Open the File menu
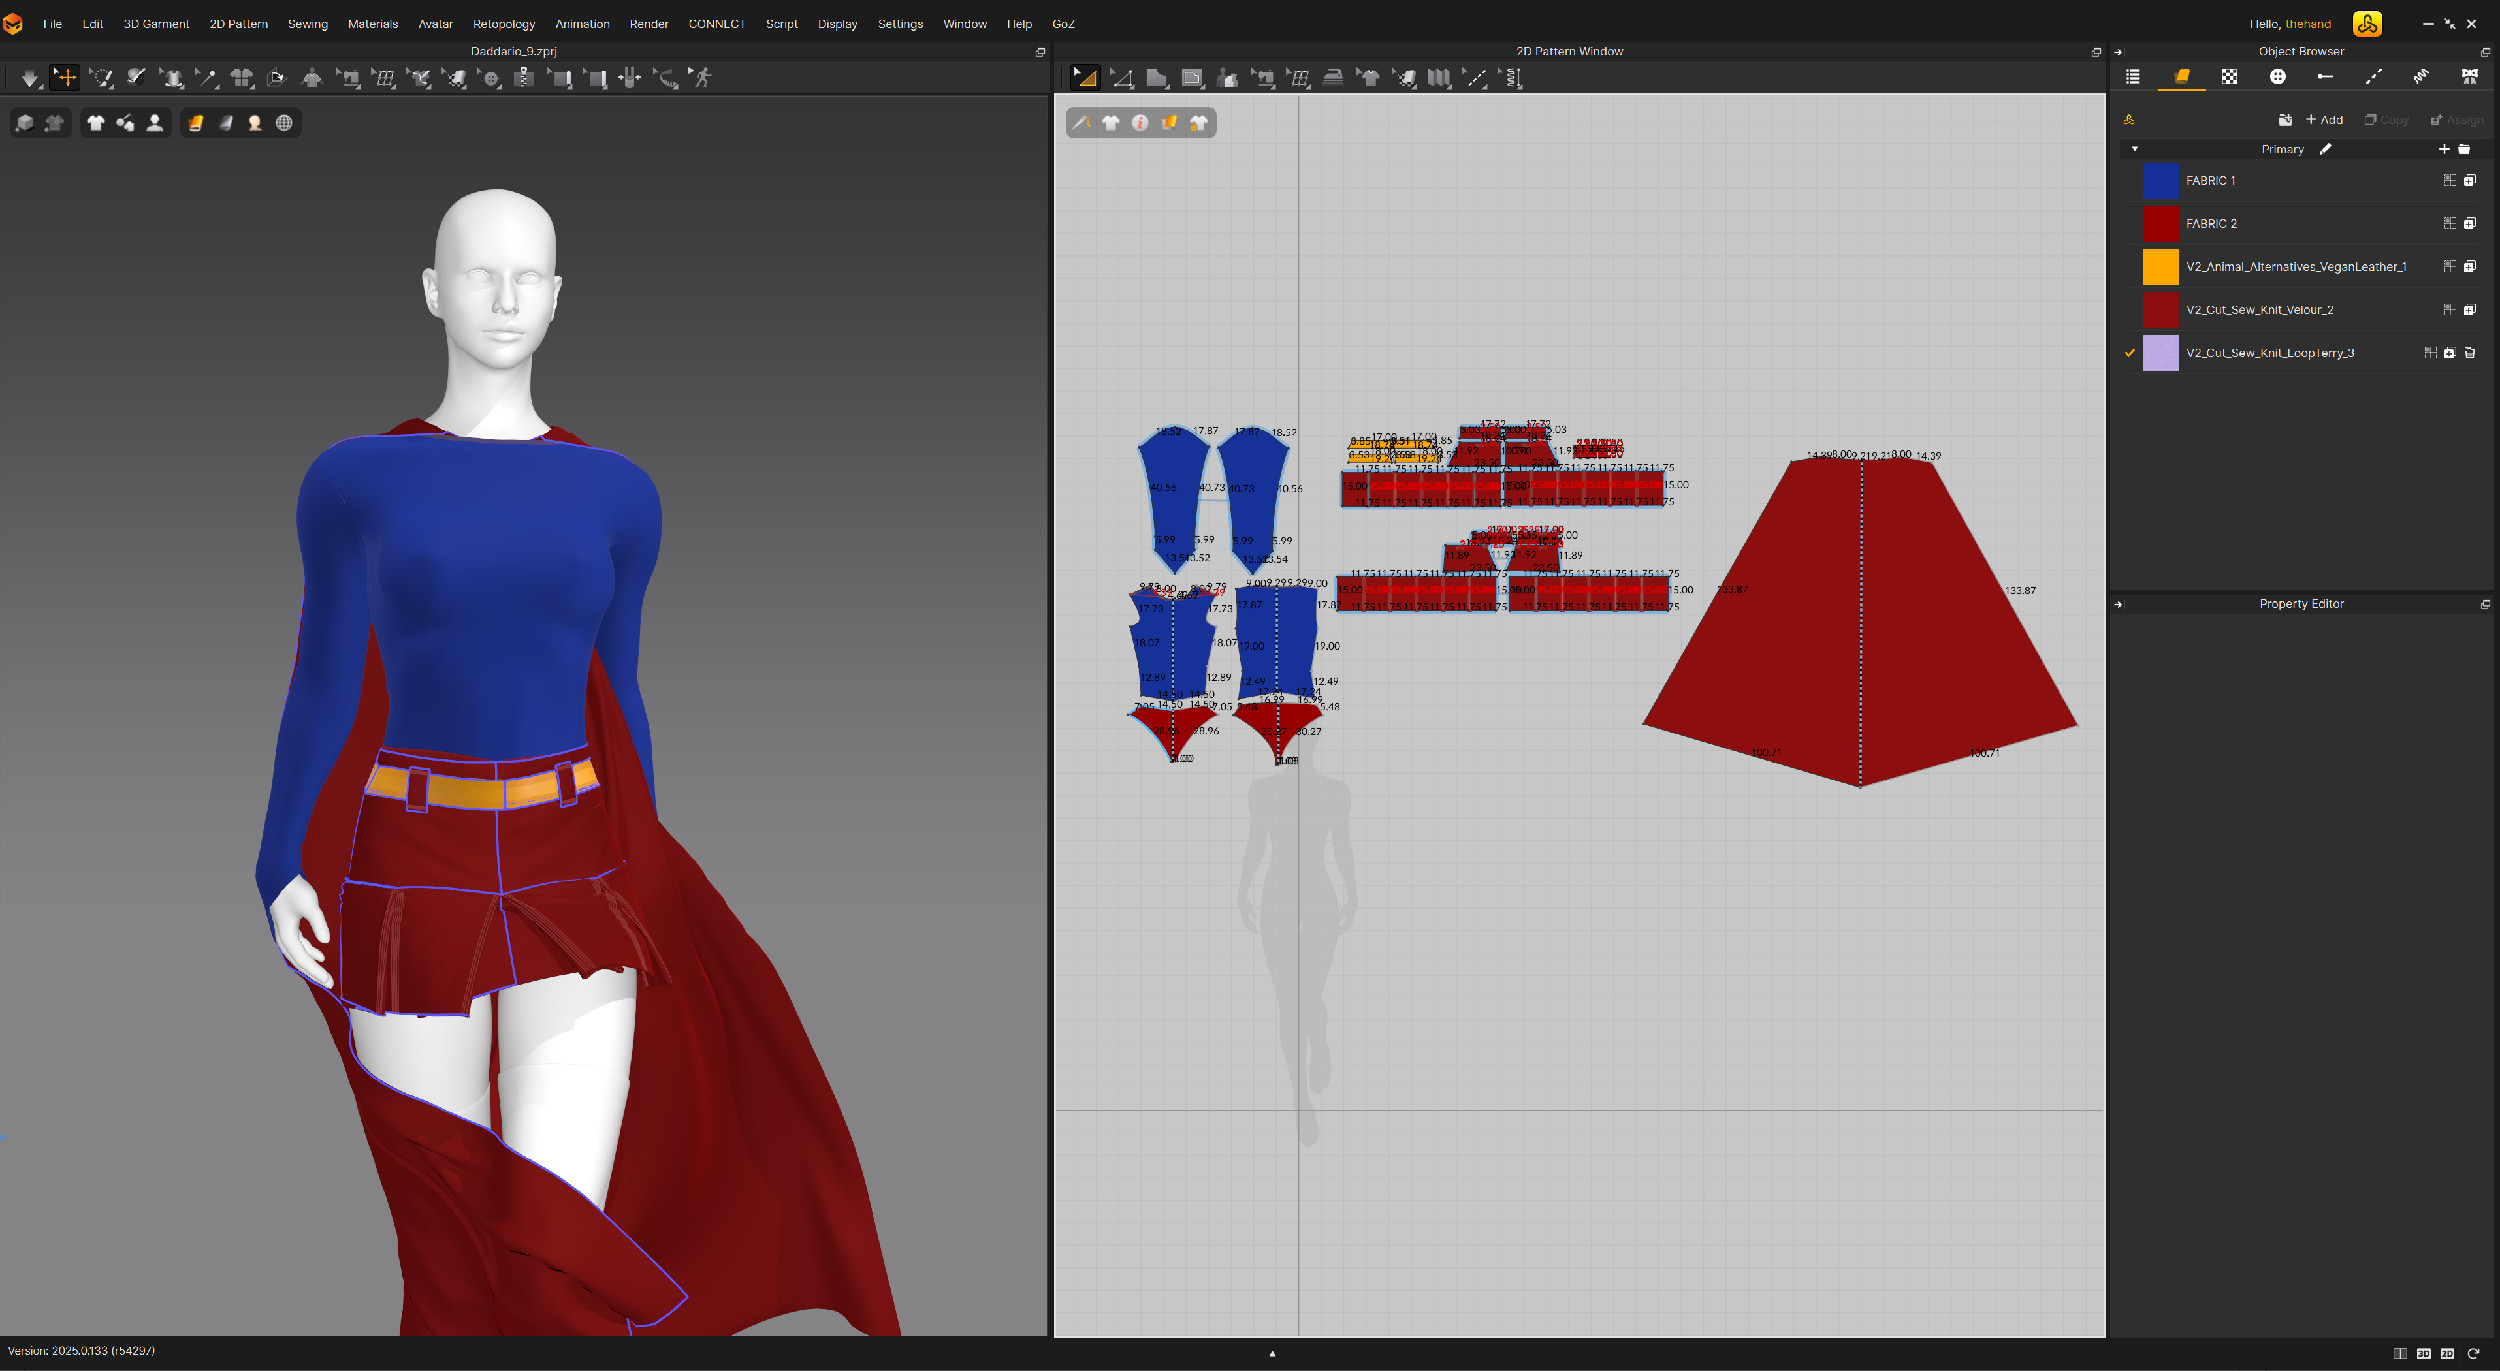2500x1371 pixels. [x=52, y=24]
